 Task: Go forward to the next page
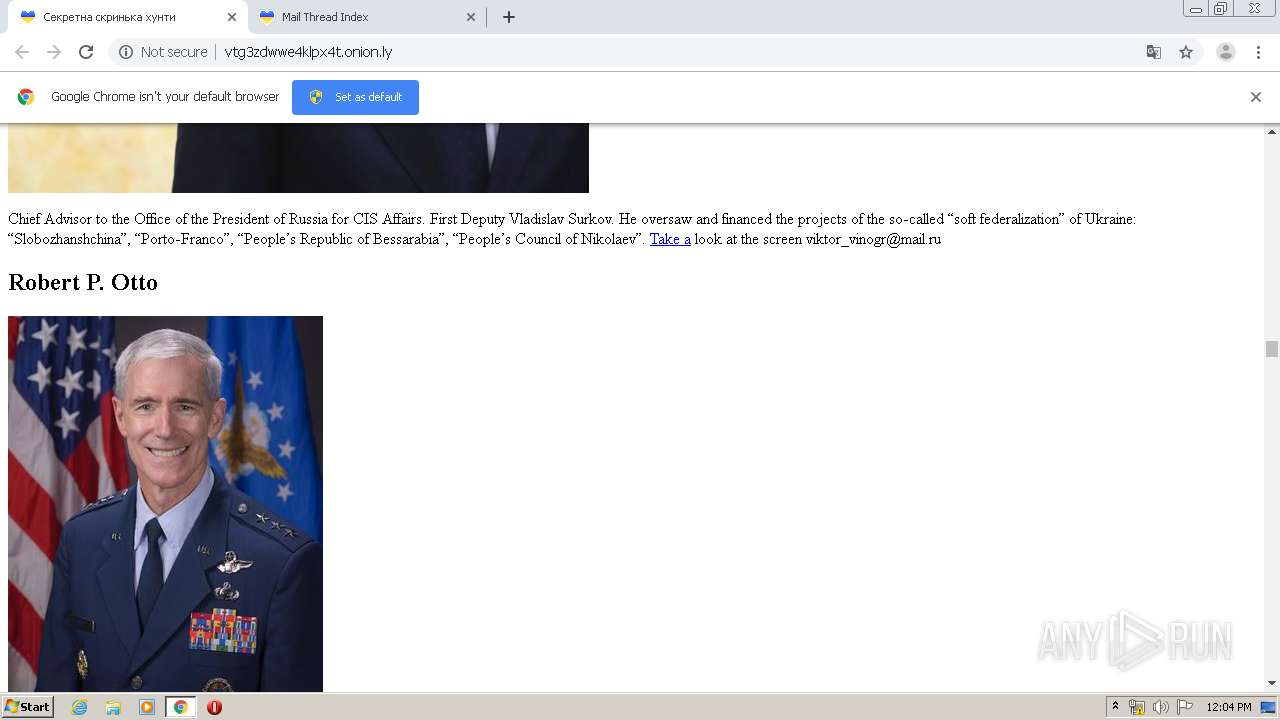(54, 52)
